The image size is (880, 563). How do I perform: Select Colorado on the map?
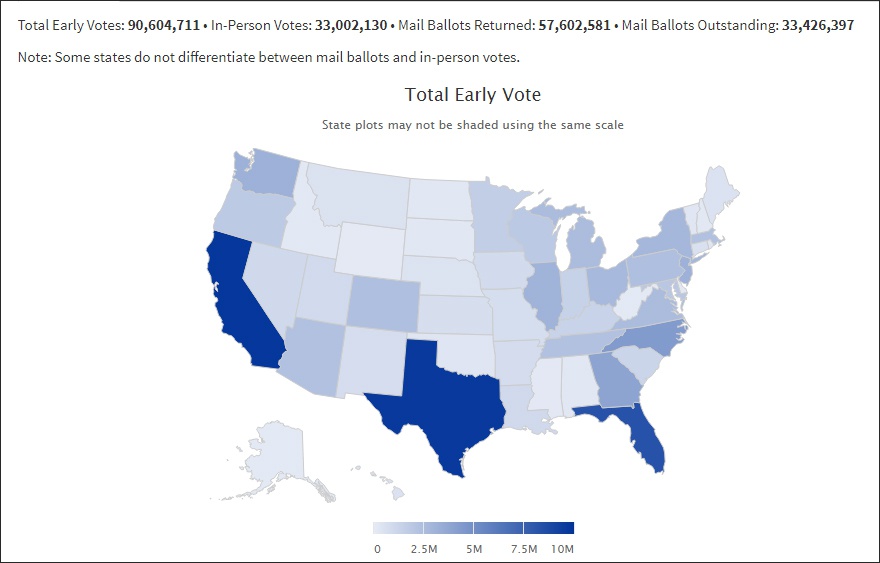384,303
